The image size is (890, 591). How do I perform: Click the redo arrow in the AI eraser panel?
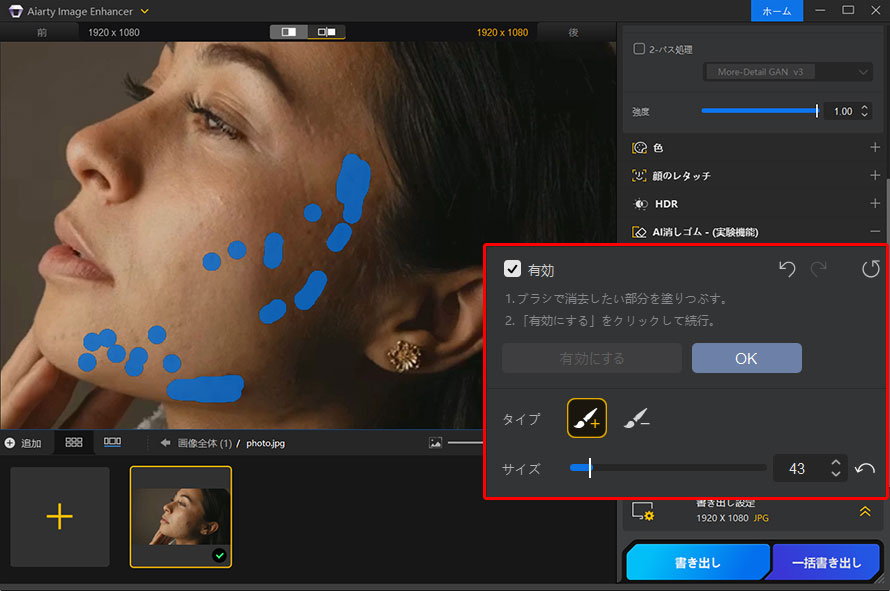(x=817, y=269)
